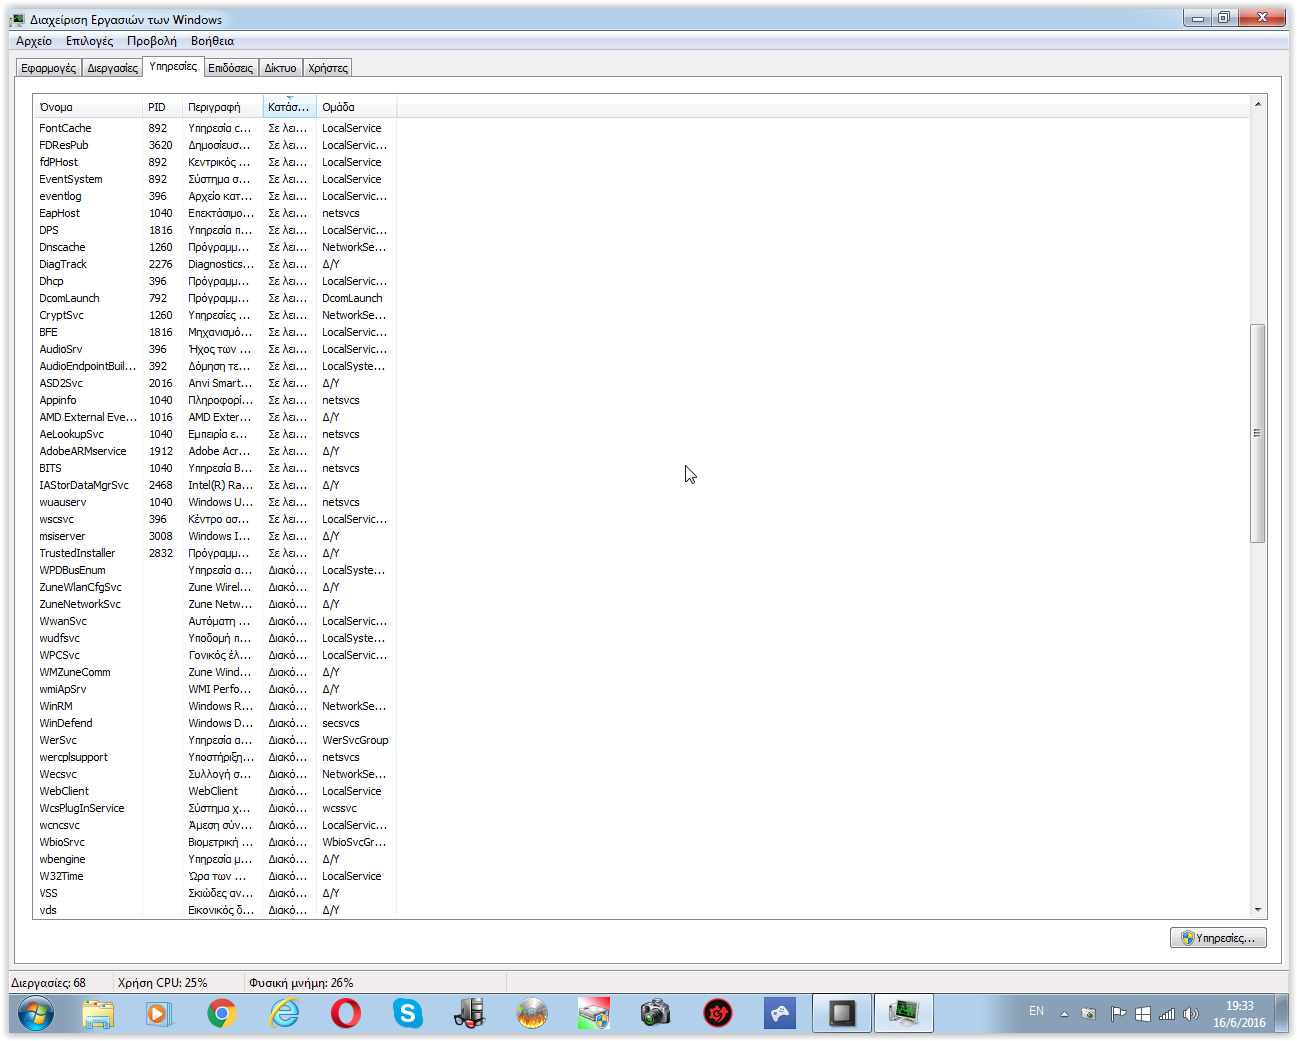1297x1041 pixels.
Task: Switch to the dark square app taskbar button
Action: [x=842, y=1014]
